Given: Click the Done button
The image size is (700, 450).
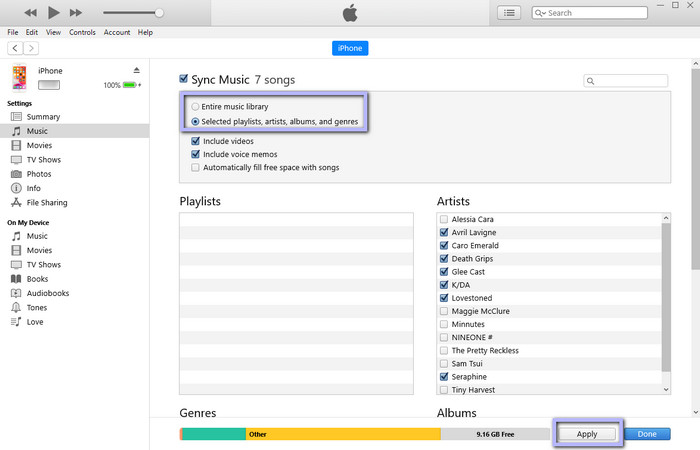Looking at the screenshot, I should tap(647, 434).
